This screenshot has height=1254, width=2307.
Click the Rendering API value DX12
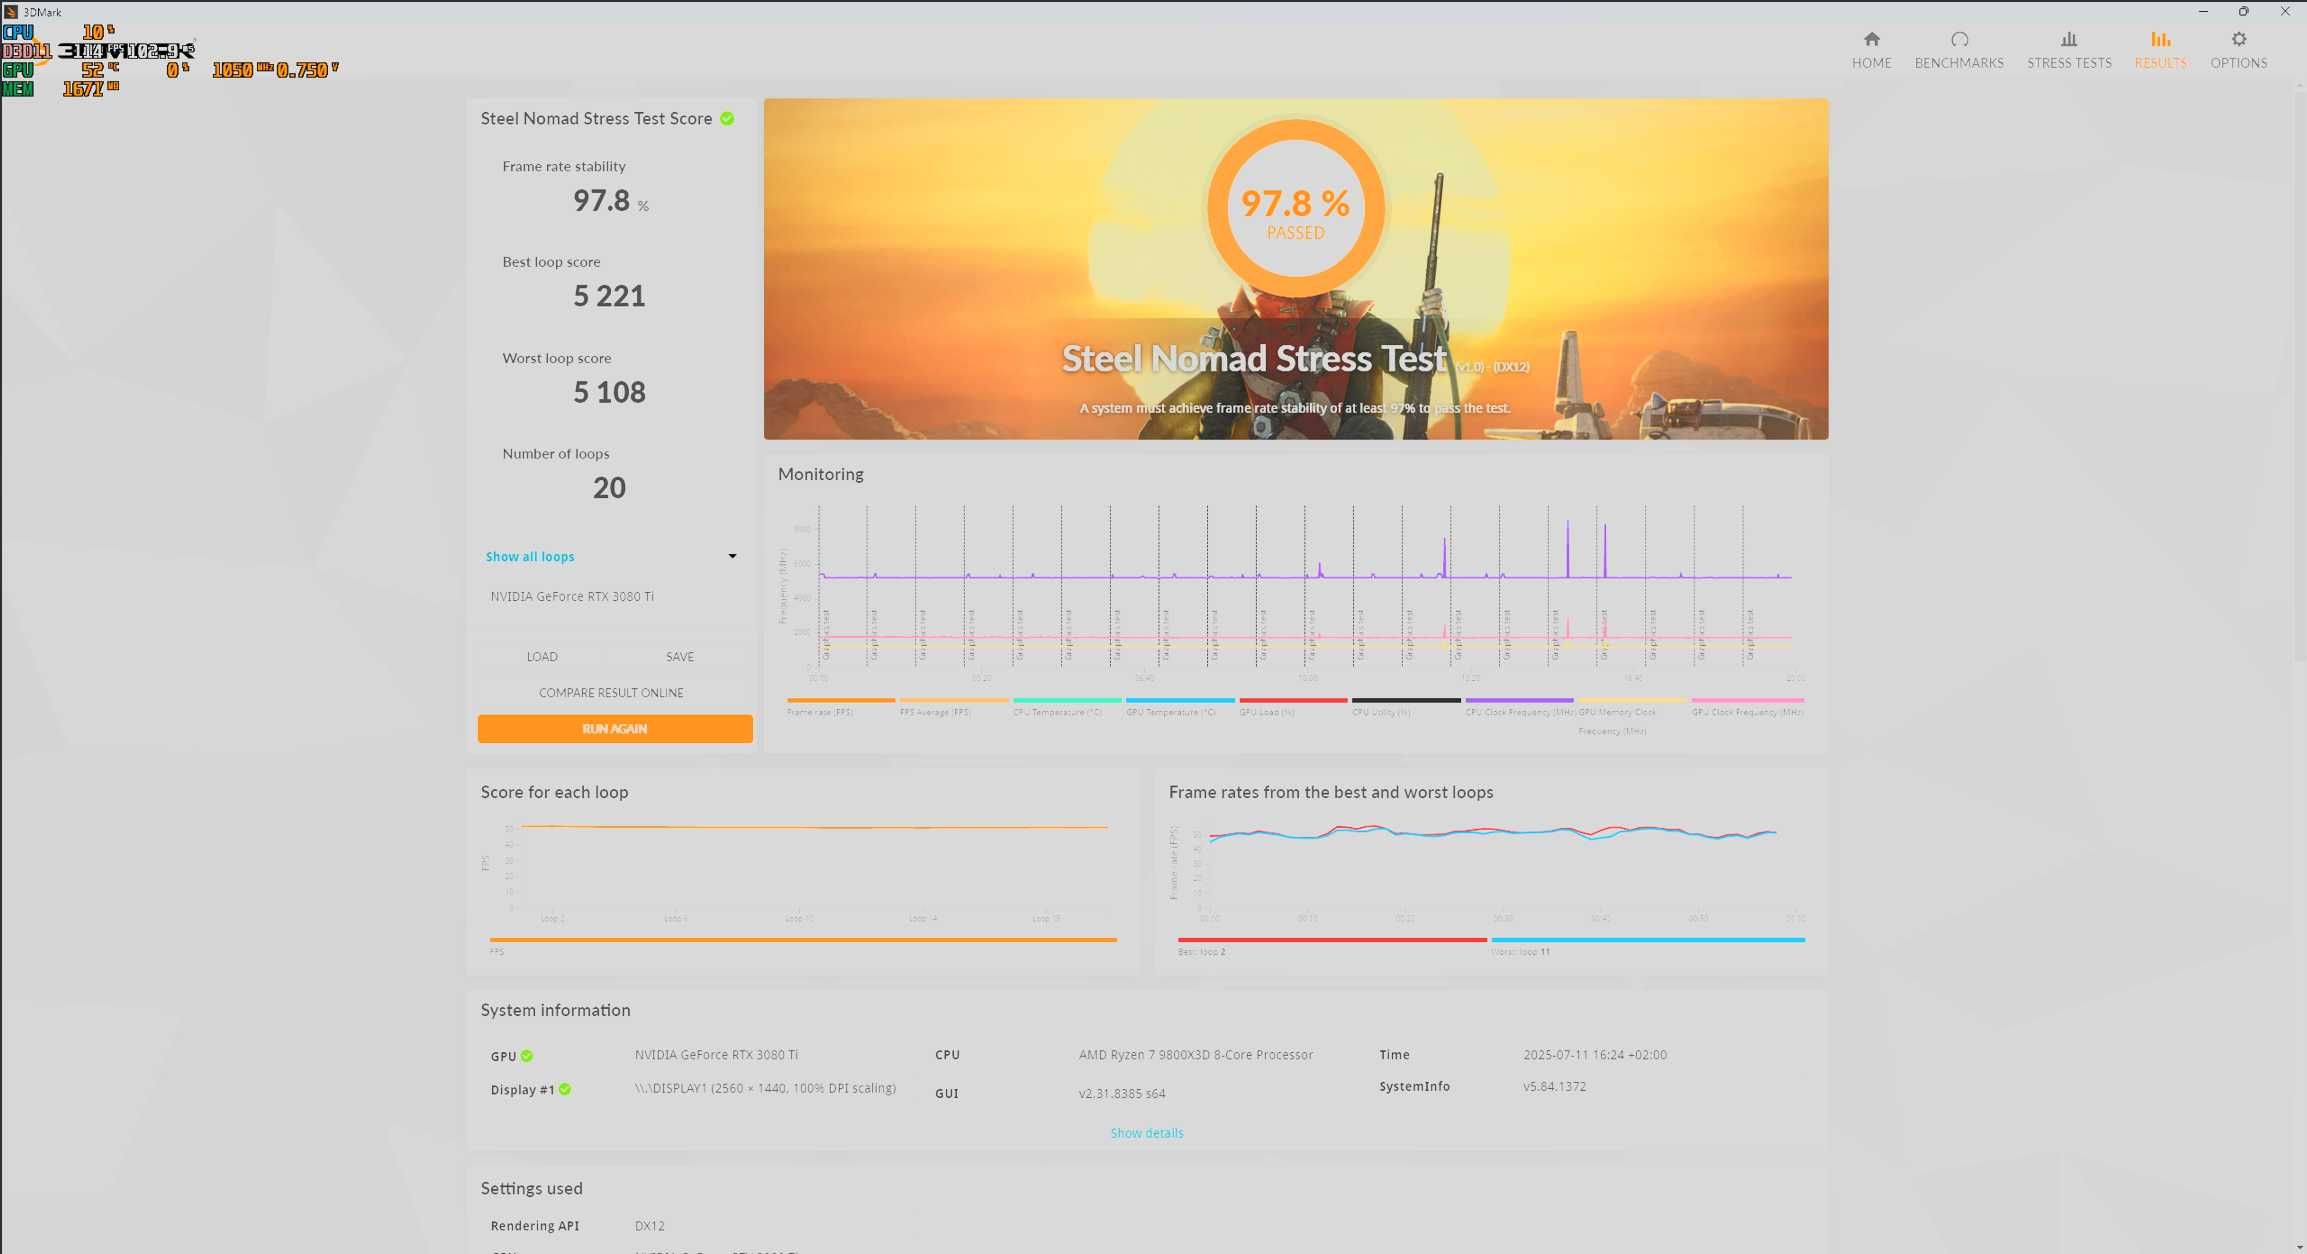pos(649,1225)
